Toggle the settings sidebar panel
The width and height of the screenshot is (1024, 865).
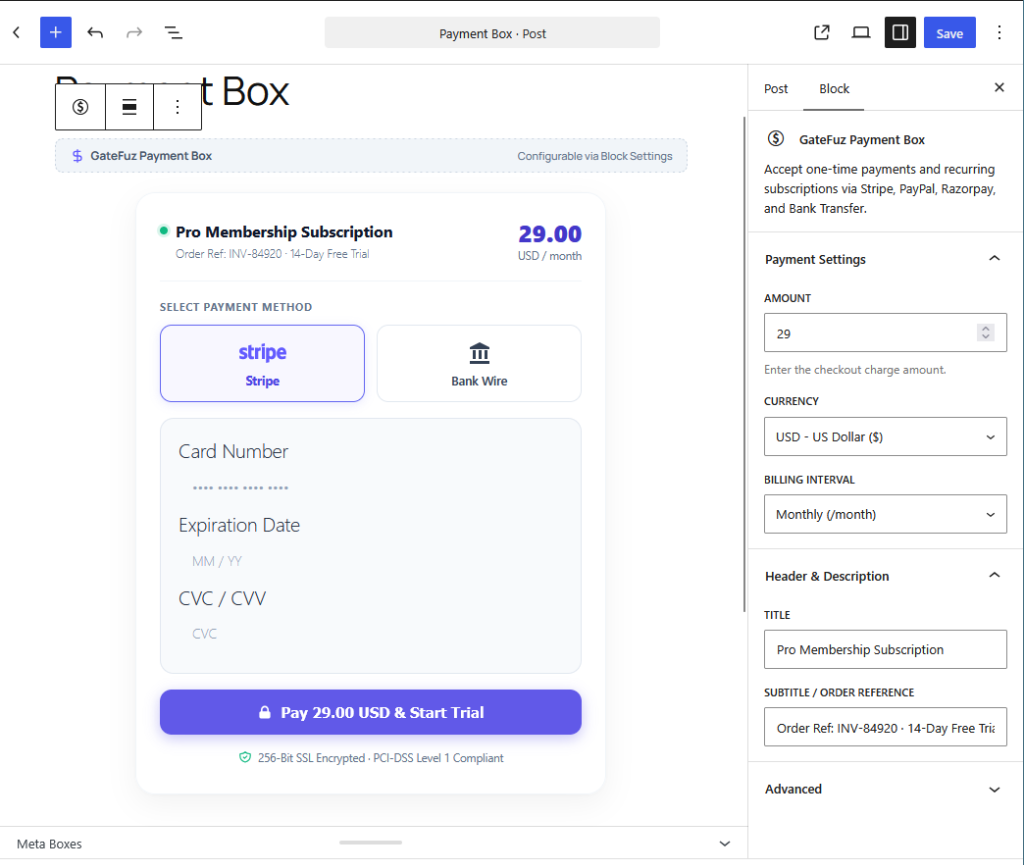coord(900,33)
